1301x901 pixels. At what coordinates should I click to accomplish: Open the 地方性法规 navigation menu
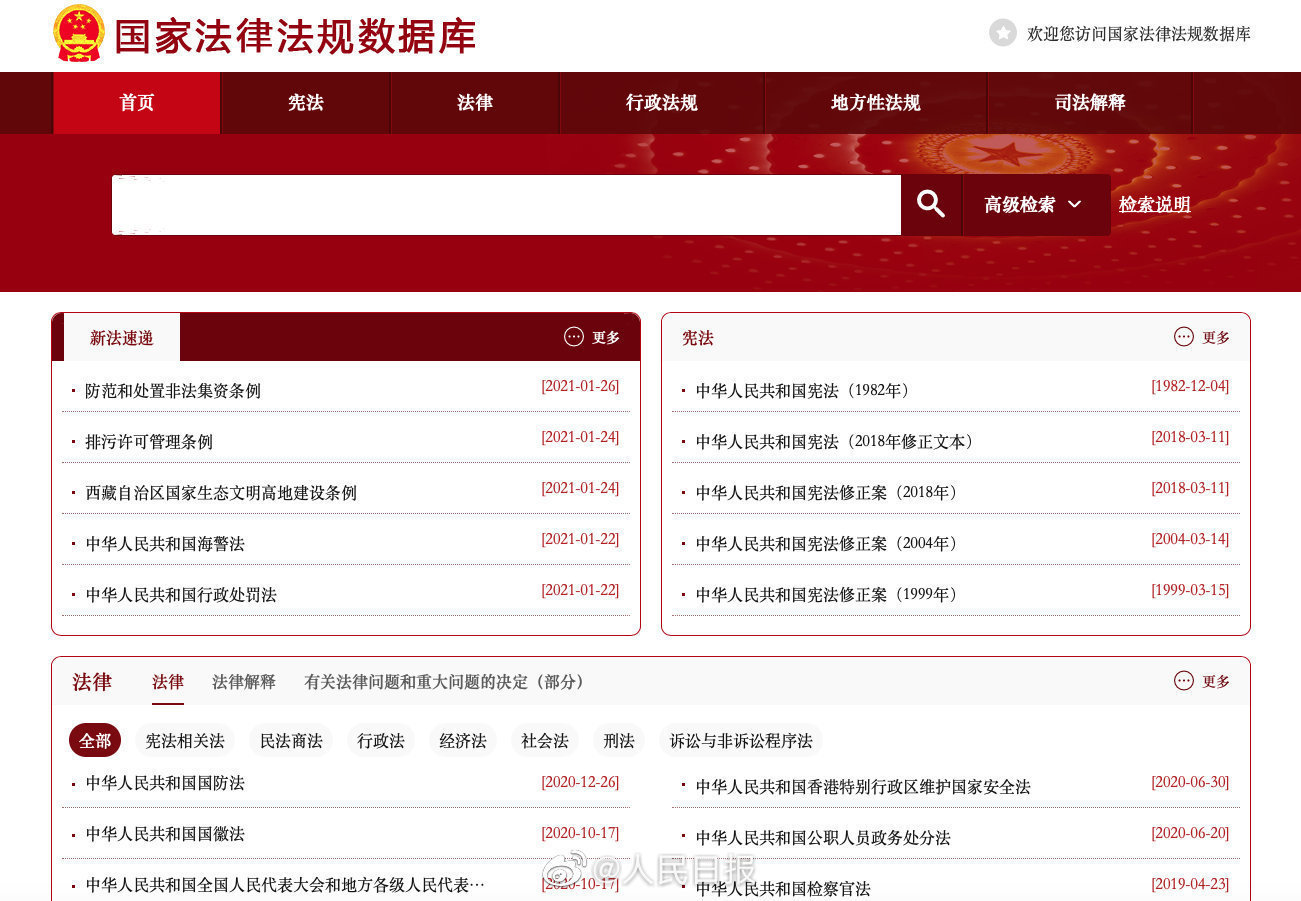point(875,103)
